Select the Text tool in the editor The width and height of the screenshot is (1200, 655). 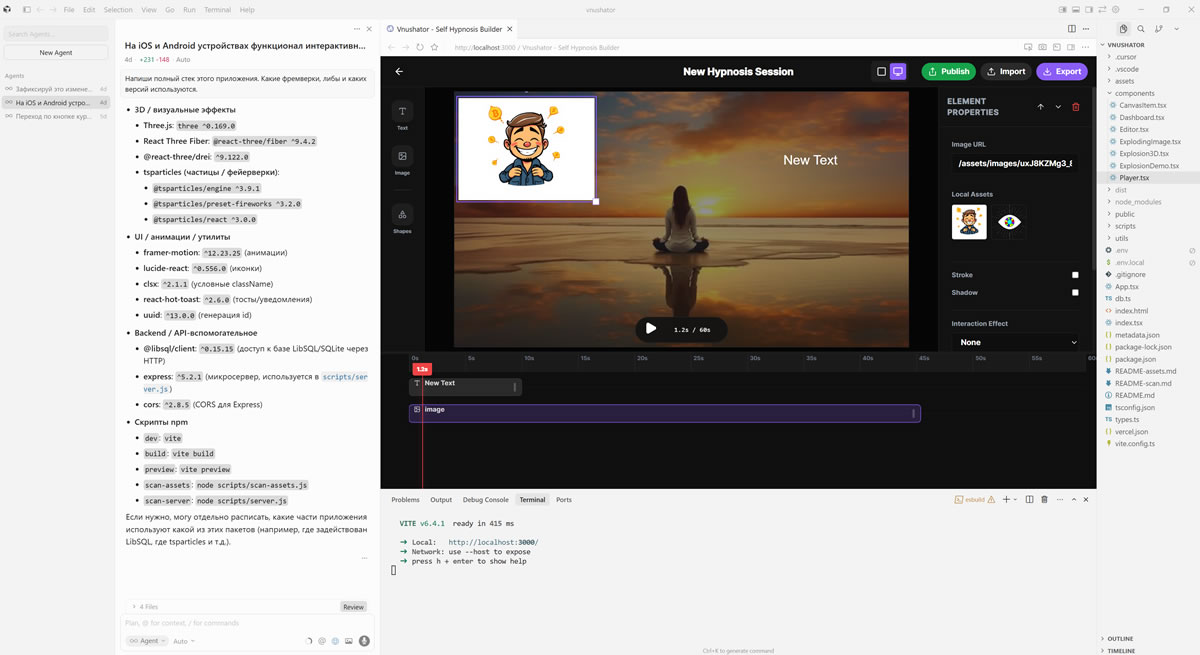click(402, 115)
